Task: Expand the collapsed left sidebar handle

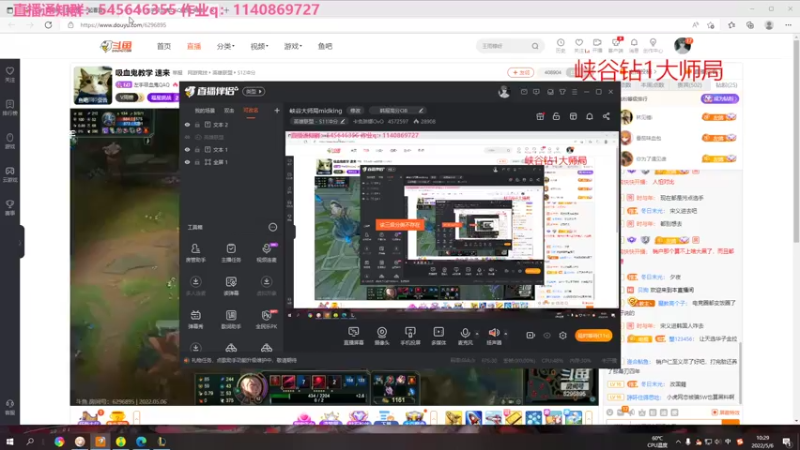Action: [x=20, y=242]
